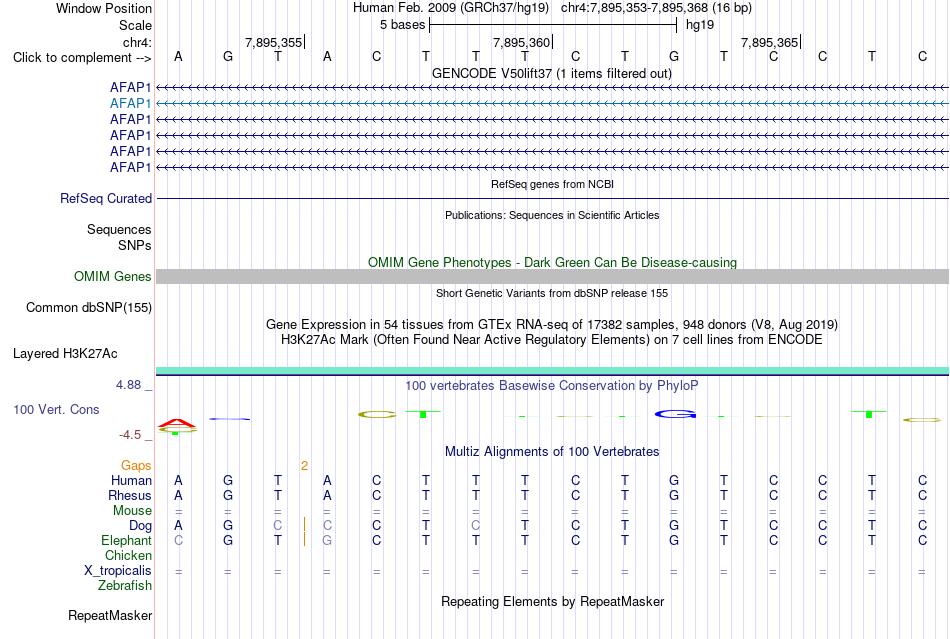950x639 pixels.
Task: Click chr4:7,895,353-7,895,368 (16 bp) position text
Action: coord(656,8)
